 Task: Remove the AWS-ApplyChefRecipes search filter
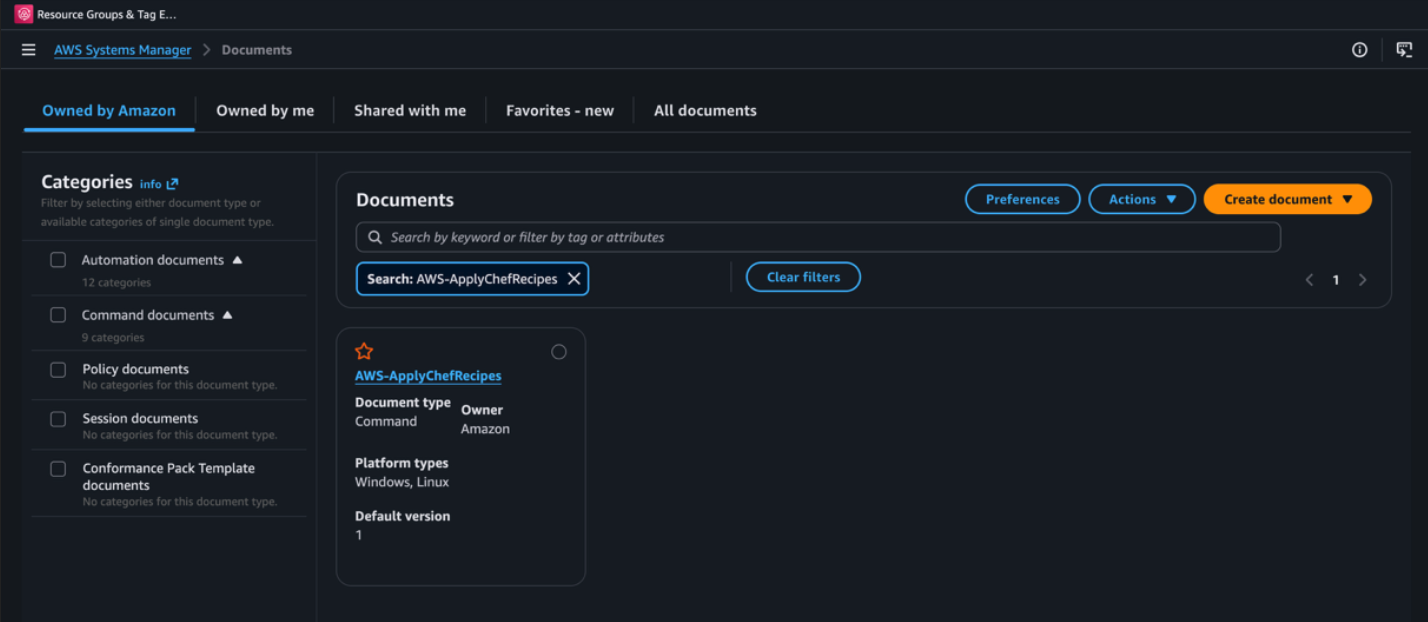[574, 279]
